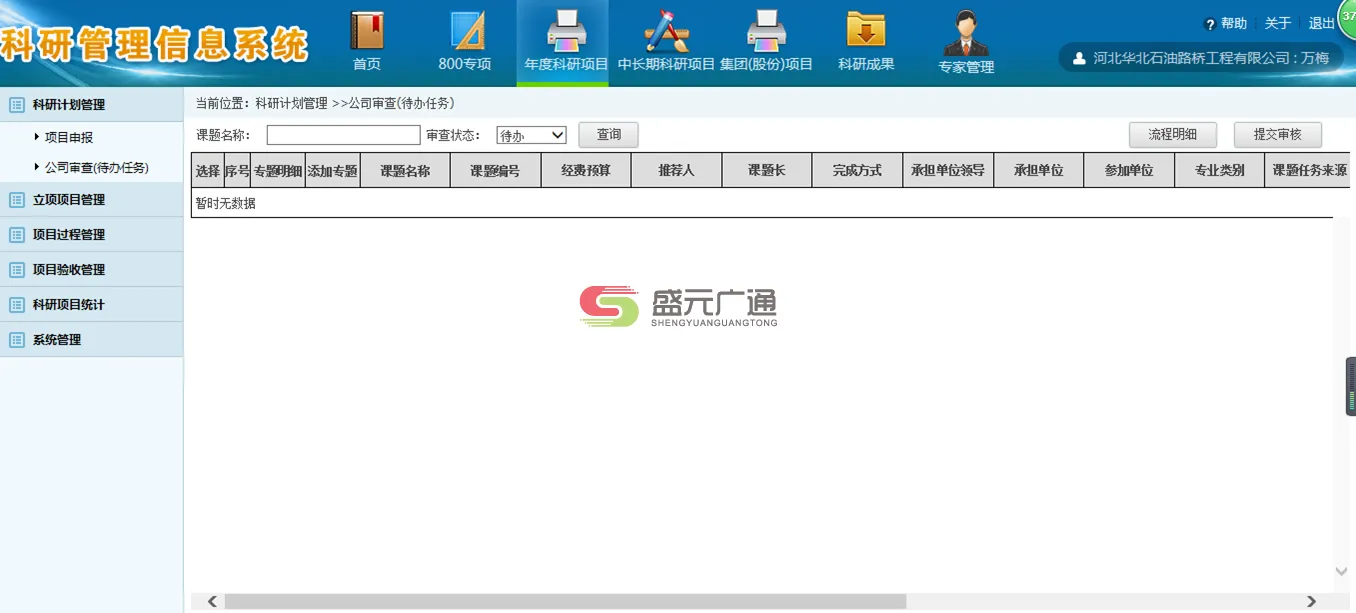Click the 提交审核 button
1356x613 pixels.
coord(1277,133)
